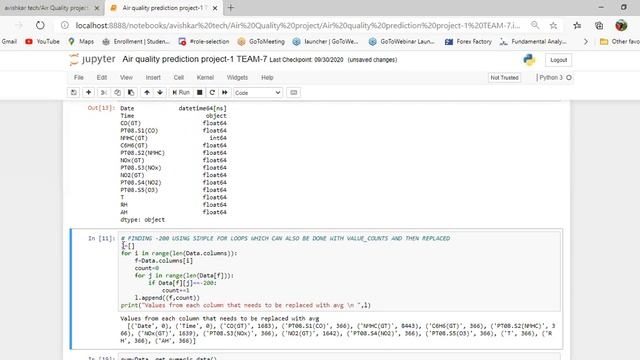Screen dimensions: 640x360
Task: Bookmark this page with star icon
Action: point(553,25)
